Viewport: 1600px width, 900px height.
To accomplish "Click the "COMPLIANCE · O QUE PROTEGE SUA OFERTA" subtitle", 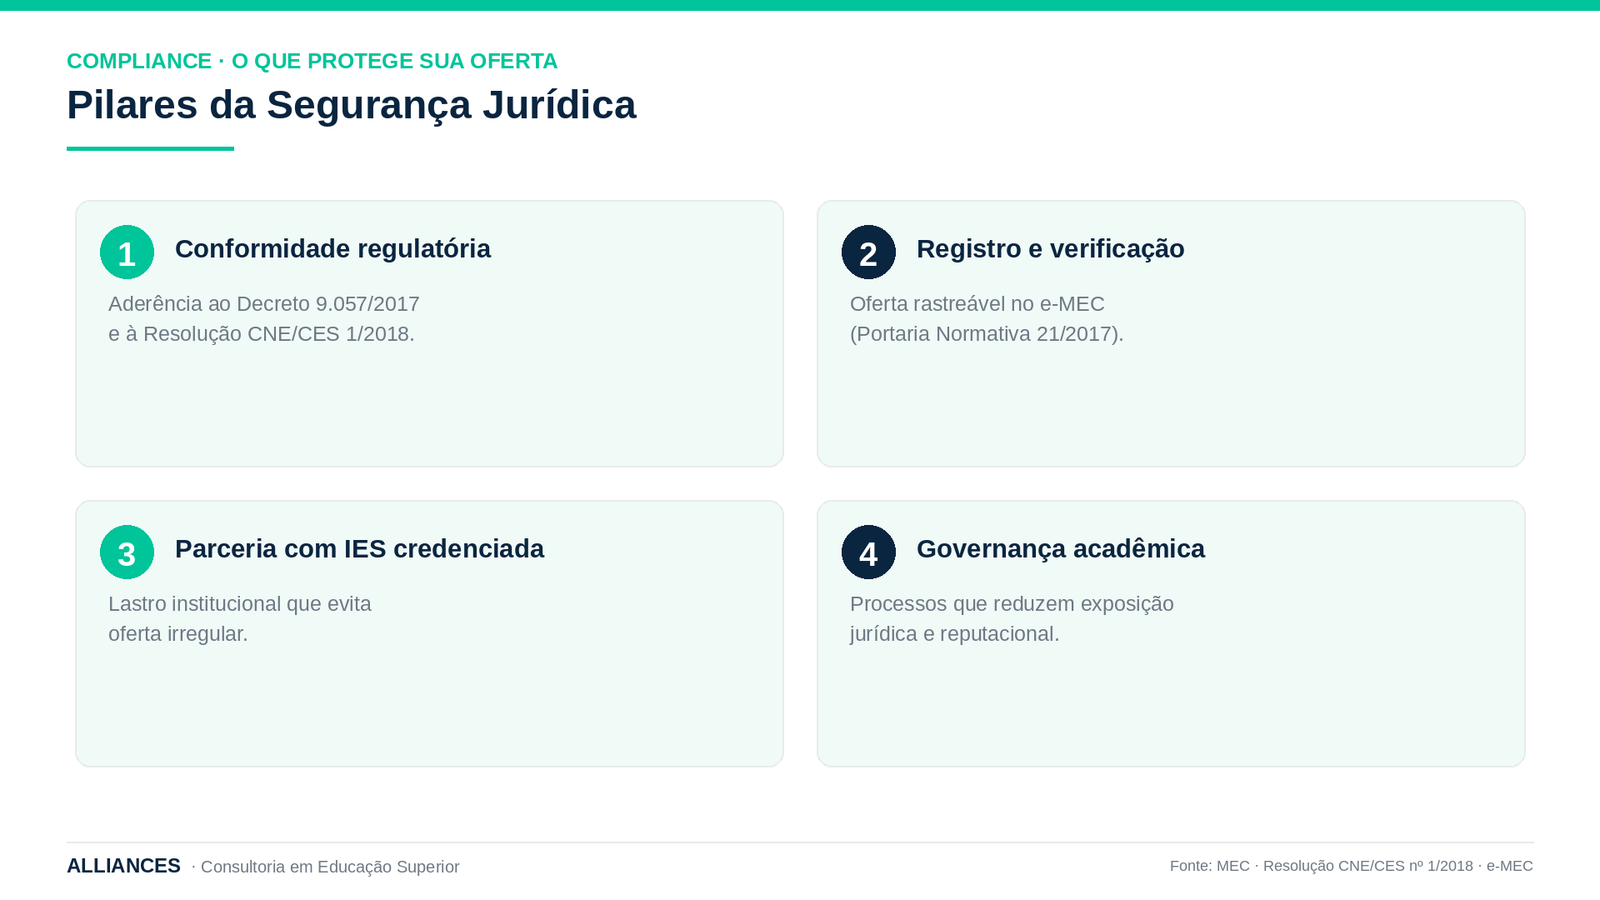I will point(312,61).
